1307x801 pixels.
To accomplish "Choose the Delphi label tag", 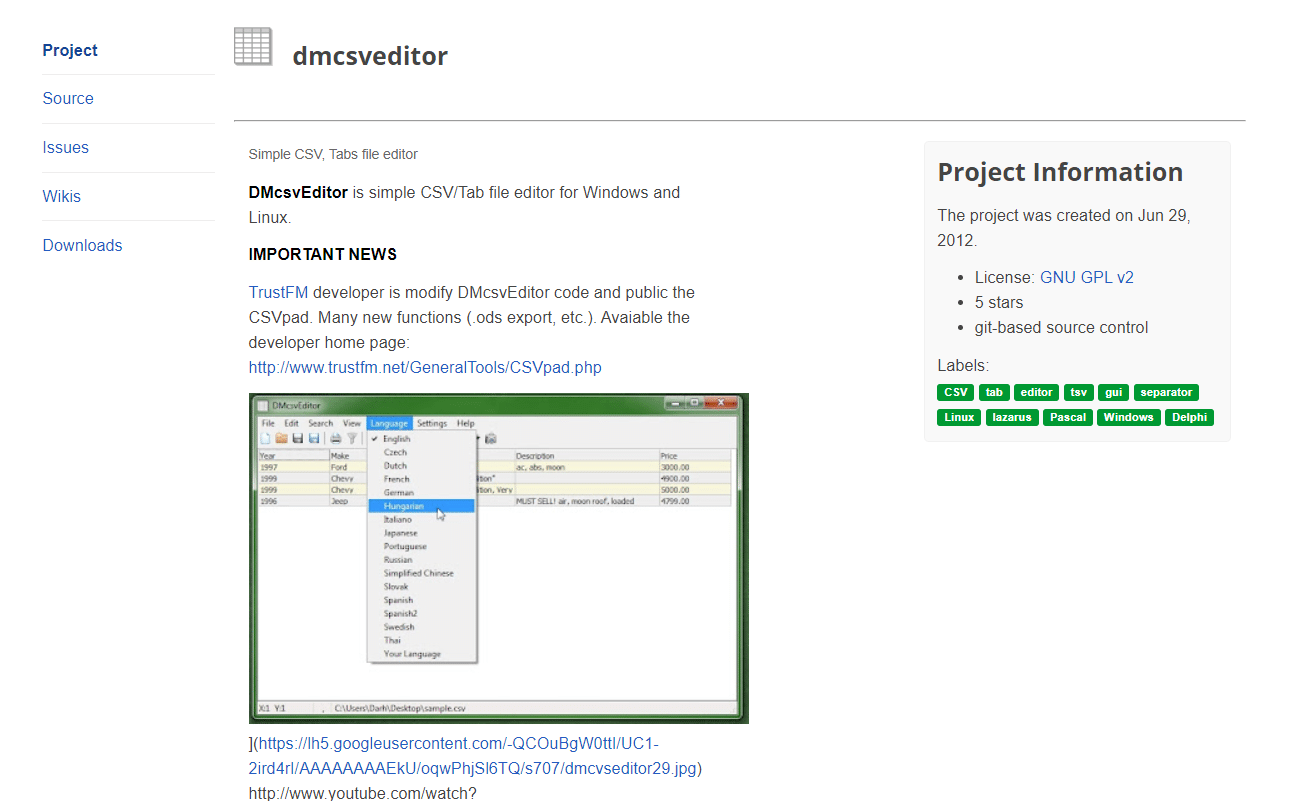I will click(1189, 417).
